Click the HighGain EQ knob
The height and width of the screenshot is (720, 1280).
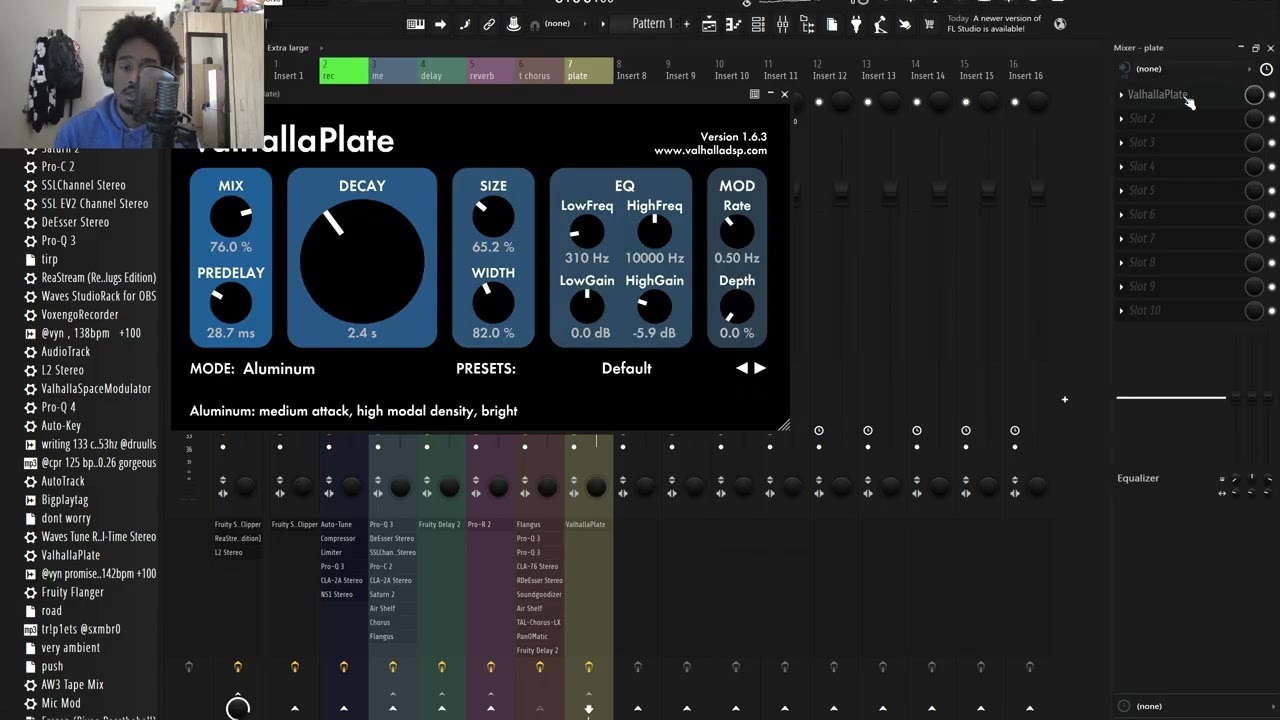pos(655,307)
